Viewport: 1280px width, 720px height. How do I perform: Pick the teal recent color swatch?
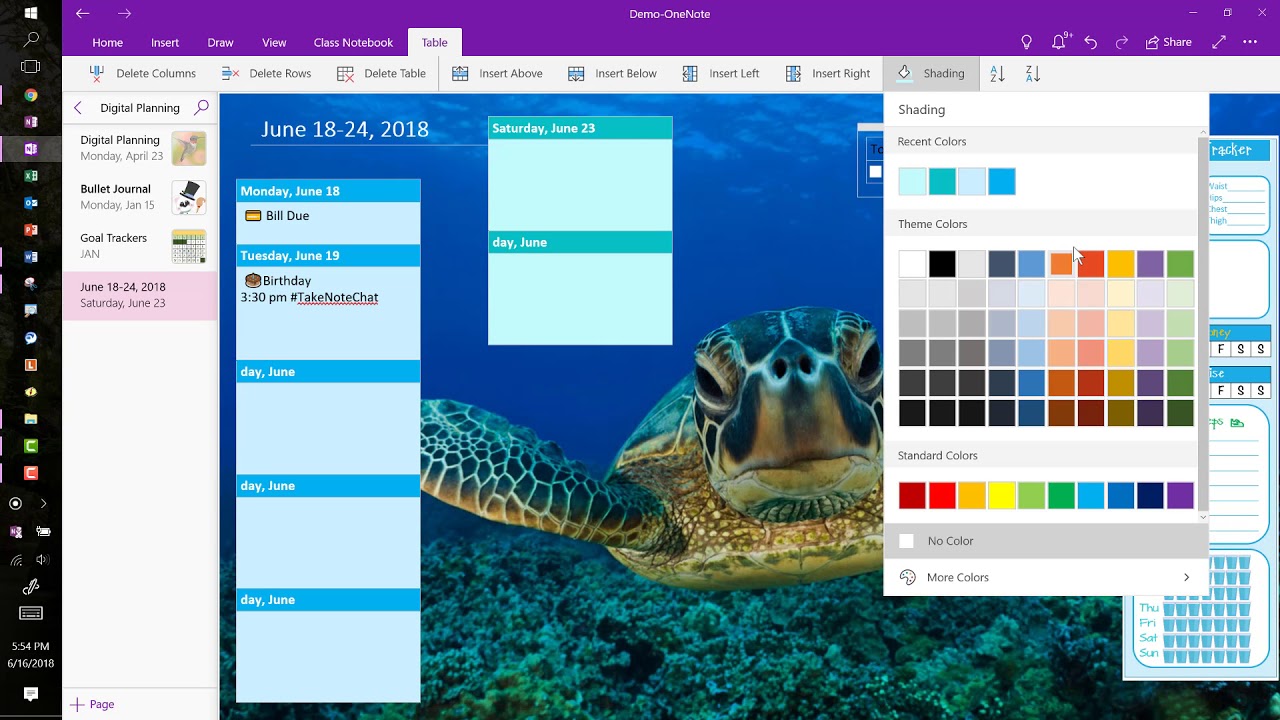tap(942, 181)
